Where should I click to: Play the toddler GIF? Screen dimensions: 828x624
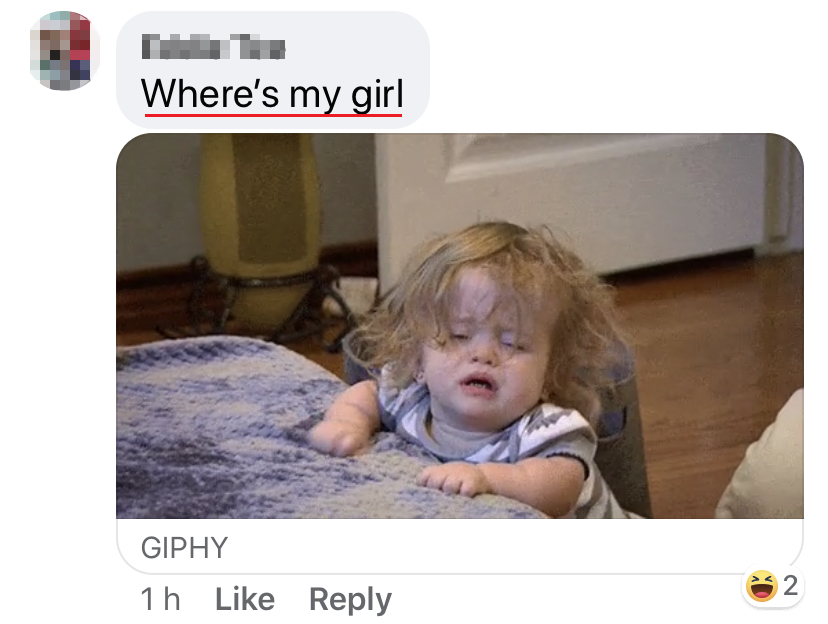click(460, 326)
